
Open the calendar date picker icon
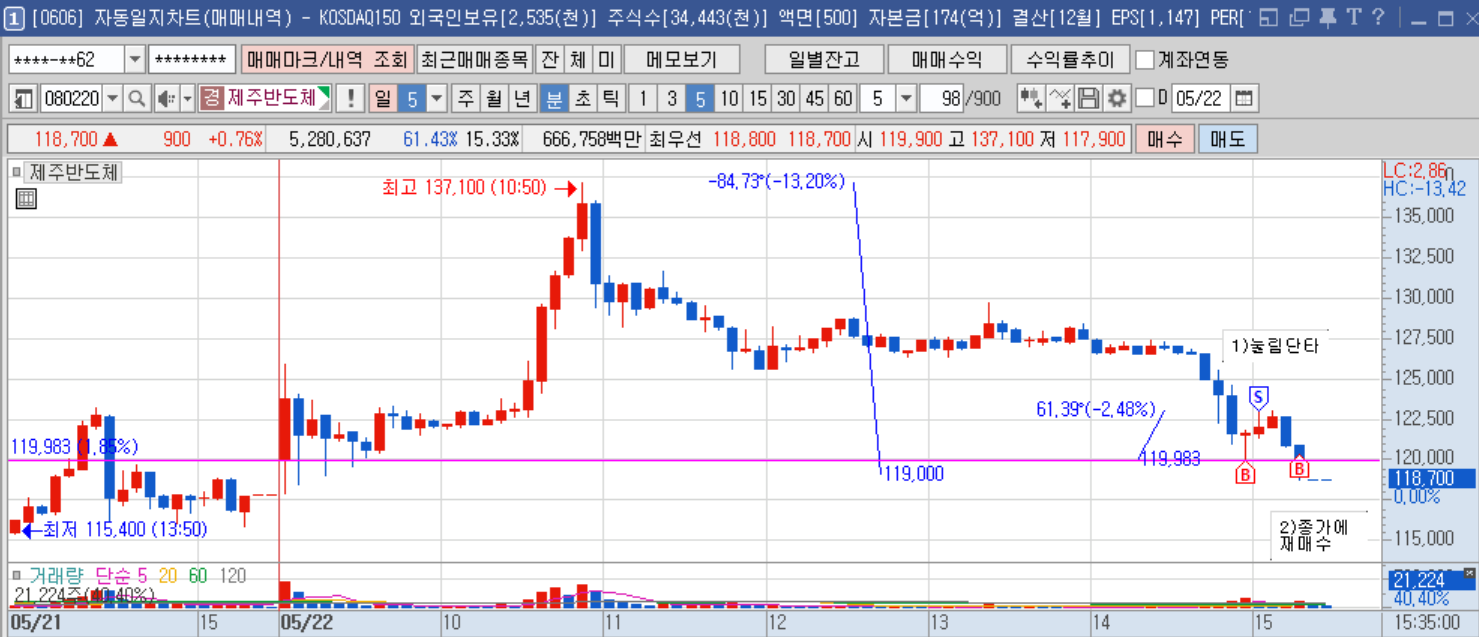pyautogui.click(x=1244, y=99)
